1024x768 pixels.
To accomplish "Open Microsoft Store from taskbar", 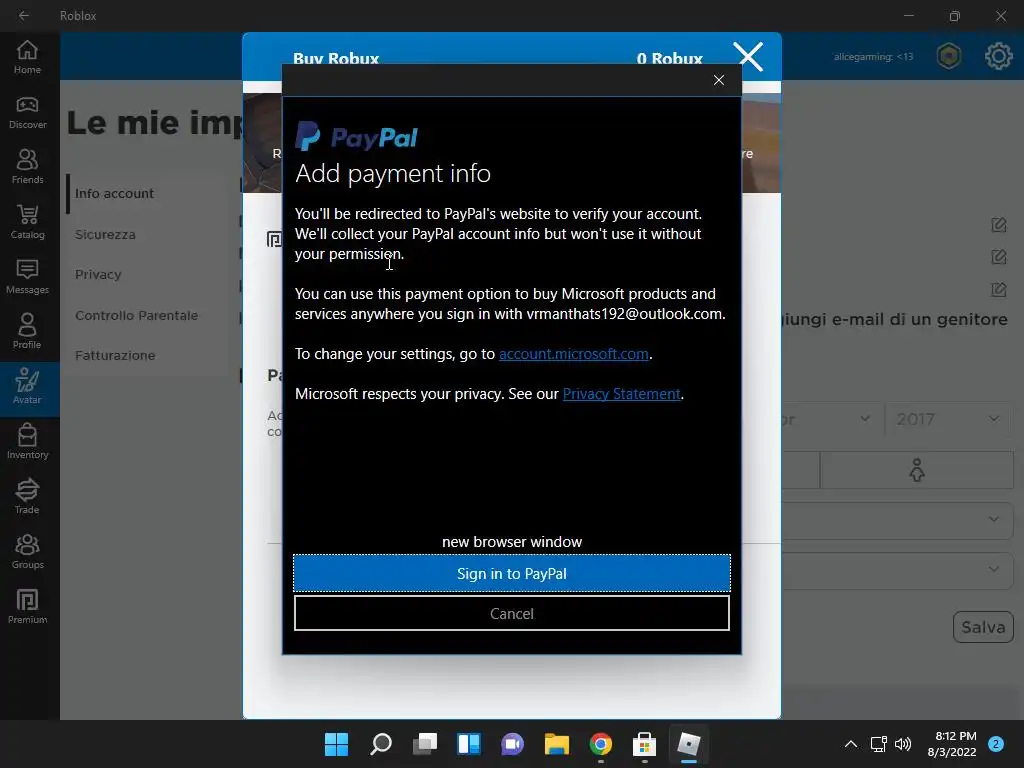I will (645, 744).
